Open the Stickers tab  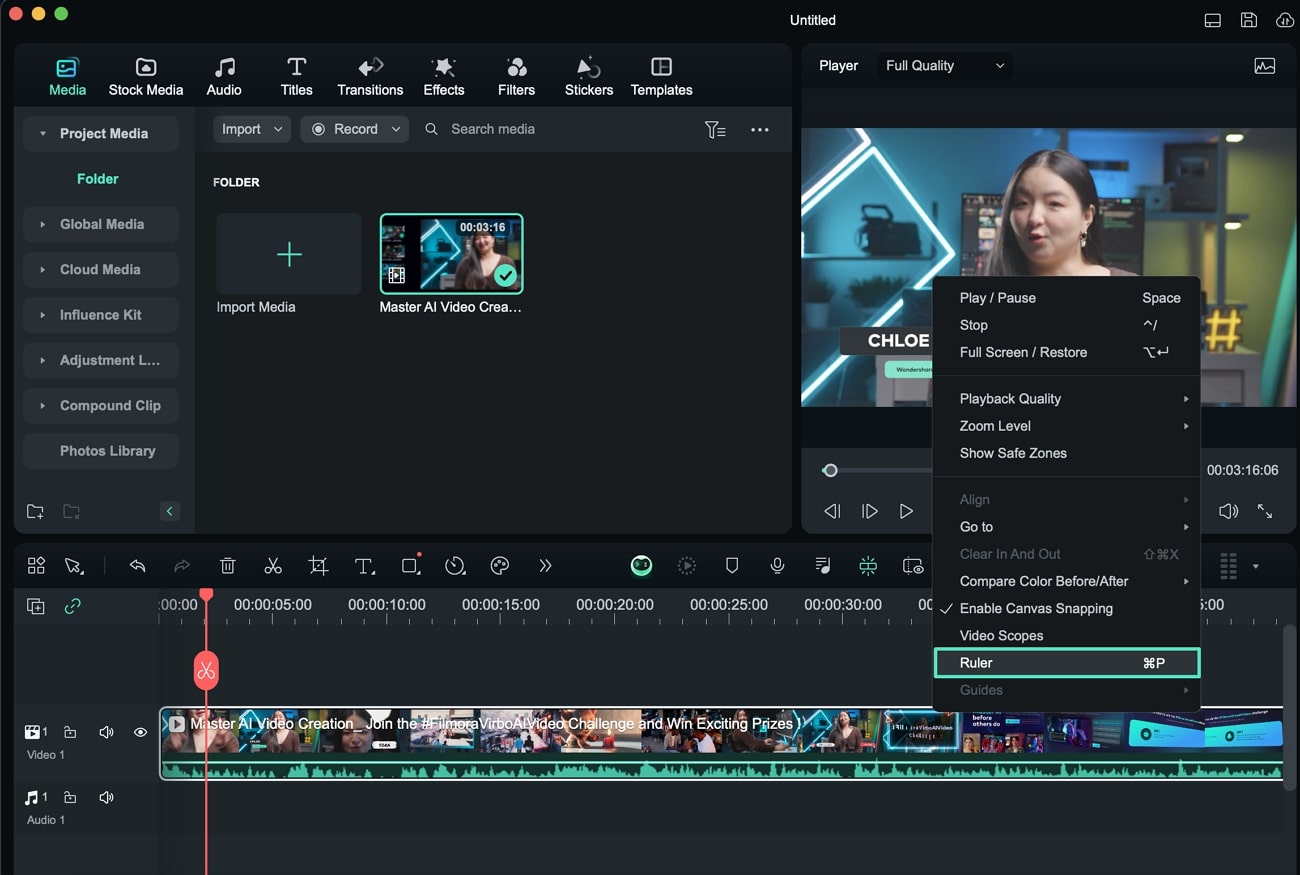point(588,77)
